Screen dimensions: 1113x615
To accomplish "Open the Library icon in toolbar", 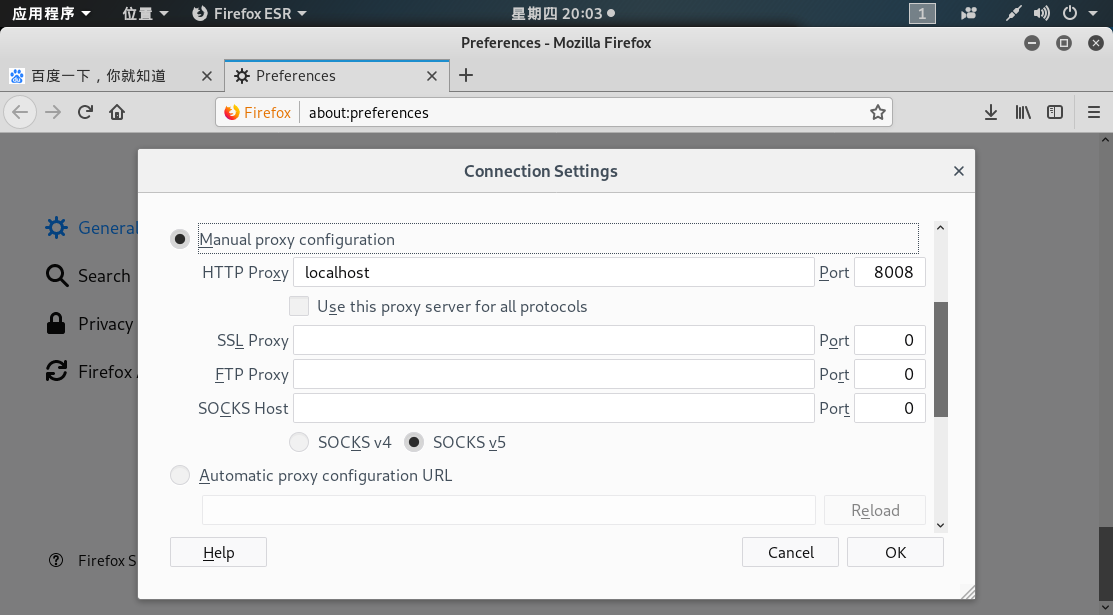I will 1022,112.
